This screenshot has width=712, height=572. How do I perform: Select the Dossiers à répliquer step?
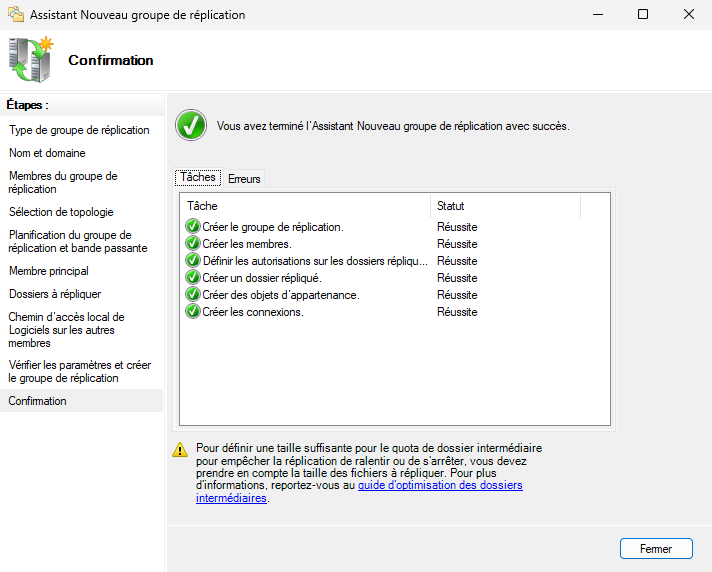click(x=55, y=294)
